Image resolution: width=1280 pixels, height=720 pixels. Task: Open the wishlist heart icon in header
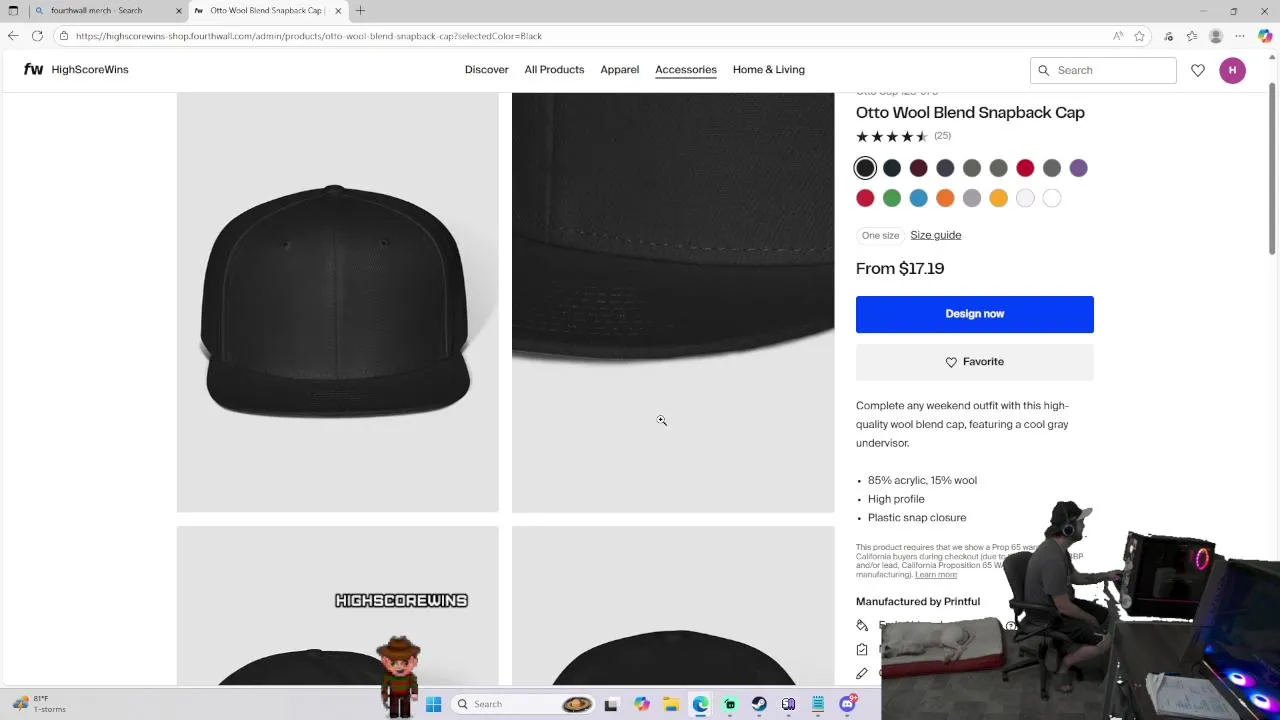tap(1198, 70)
